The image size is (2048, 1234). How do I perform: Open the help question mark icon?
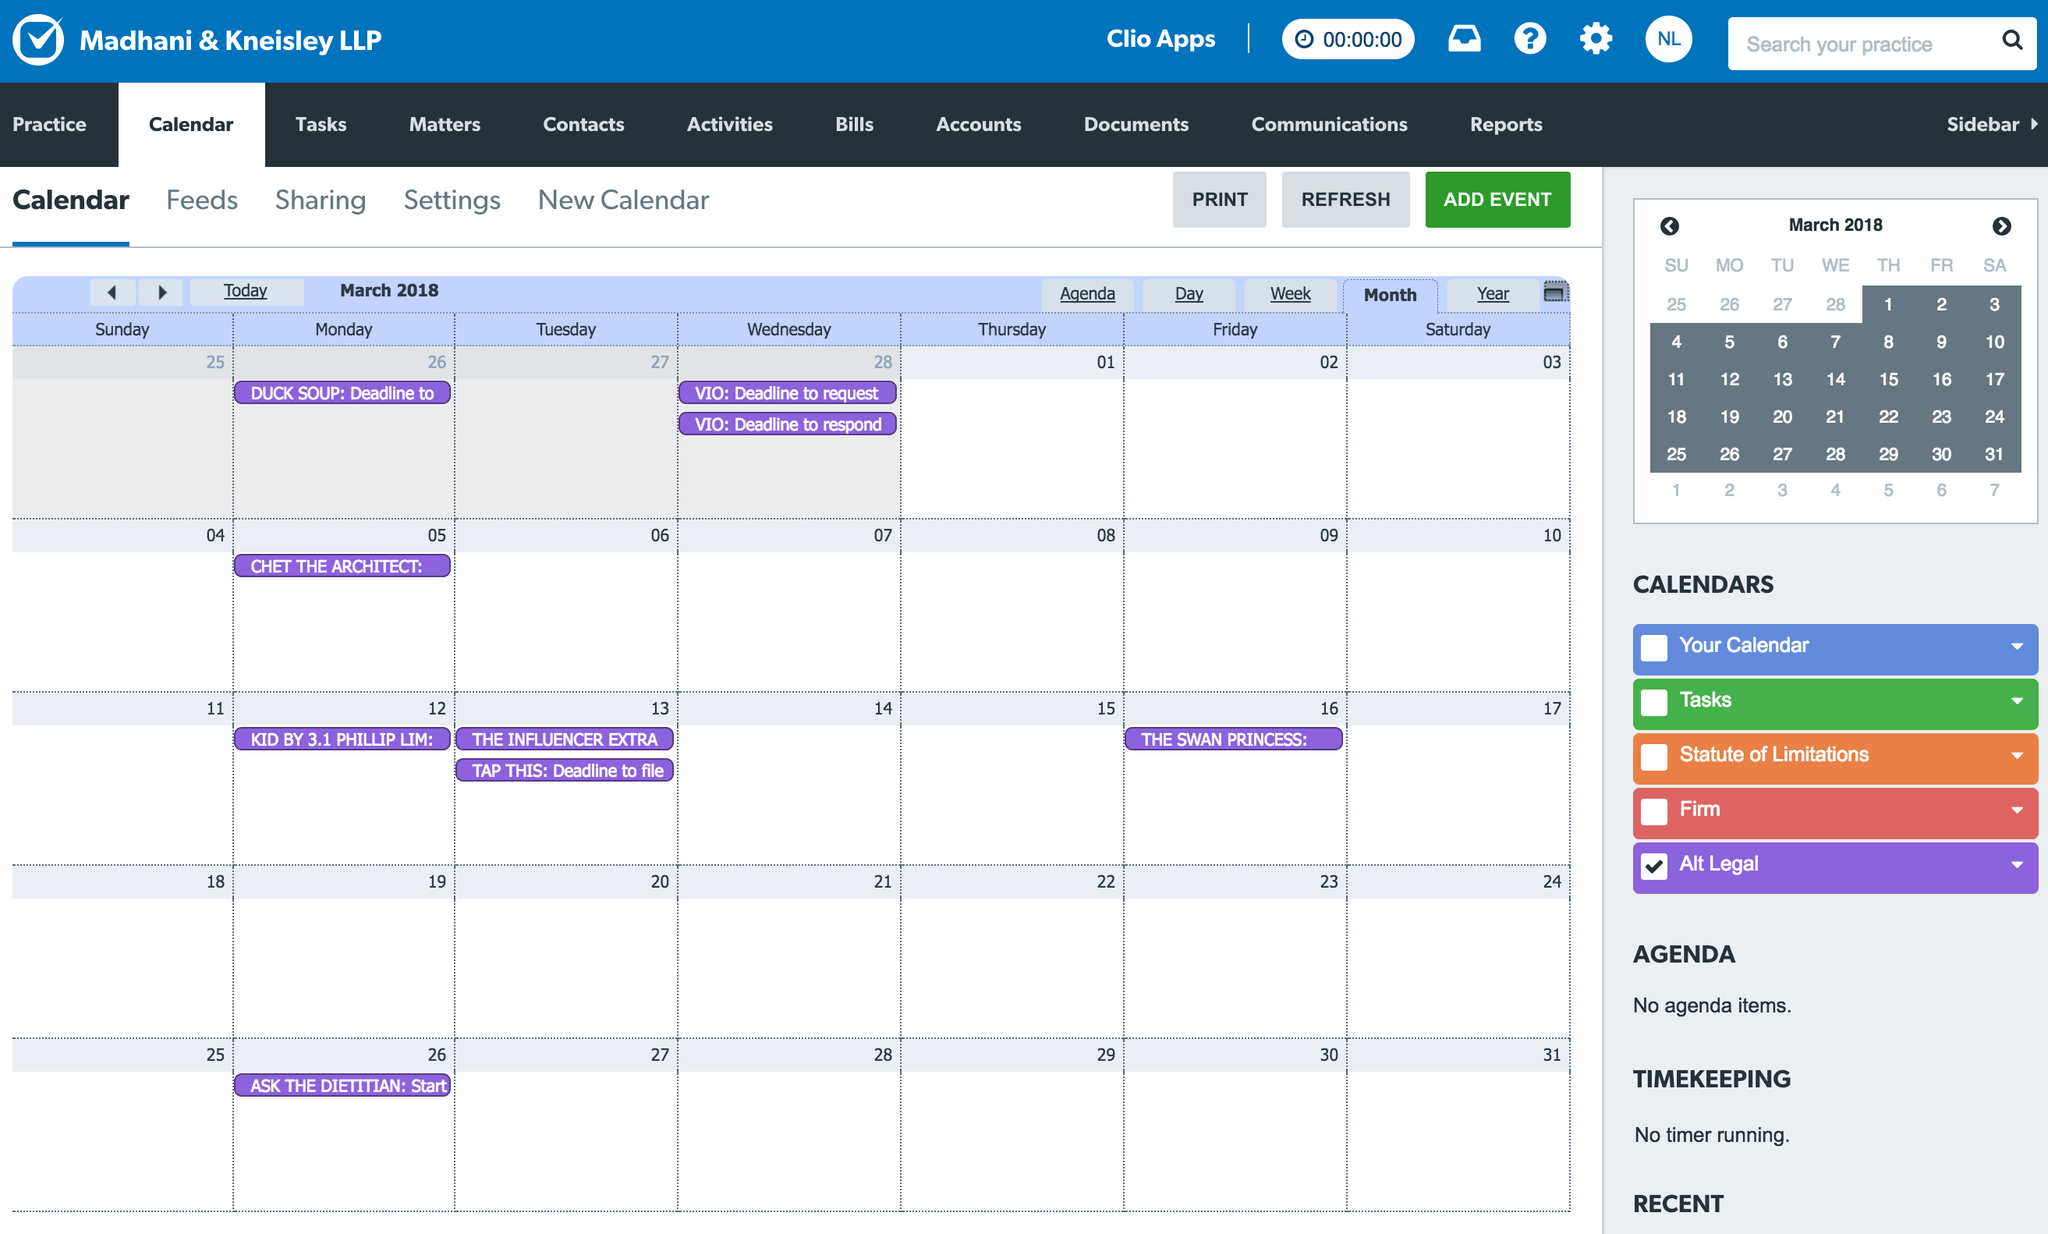coord(1529,40)
